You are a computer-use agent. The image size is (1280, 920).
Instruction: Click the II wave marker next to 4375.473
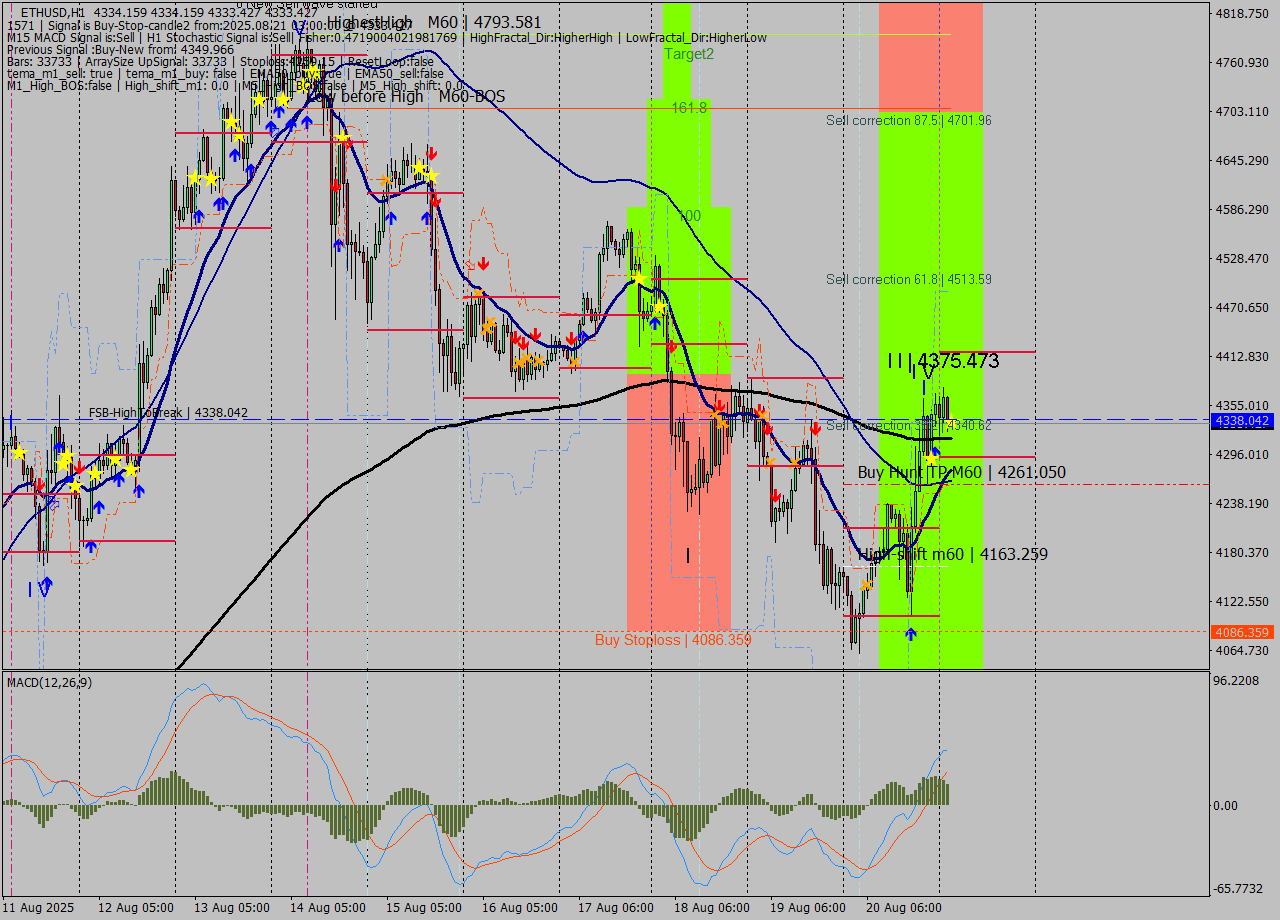tap(897, 361)
